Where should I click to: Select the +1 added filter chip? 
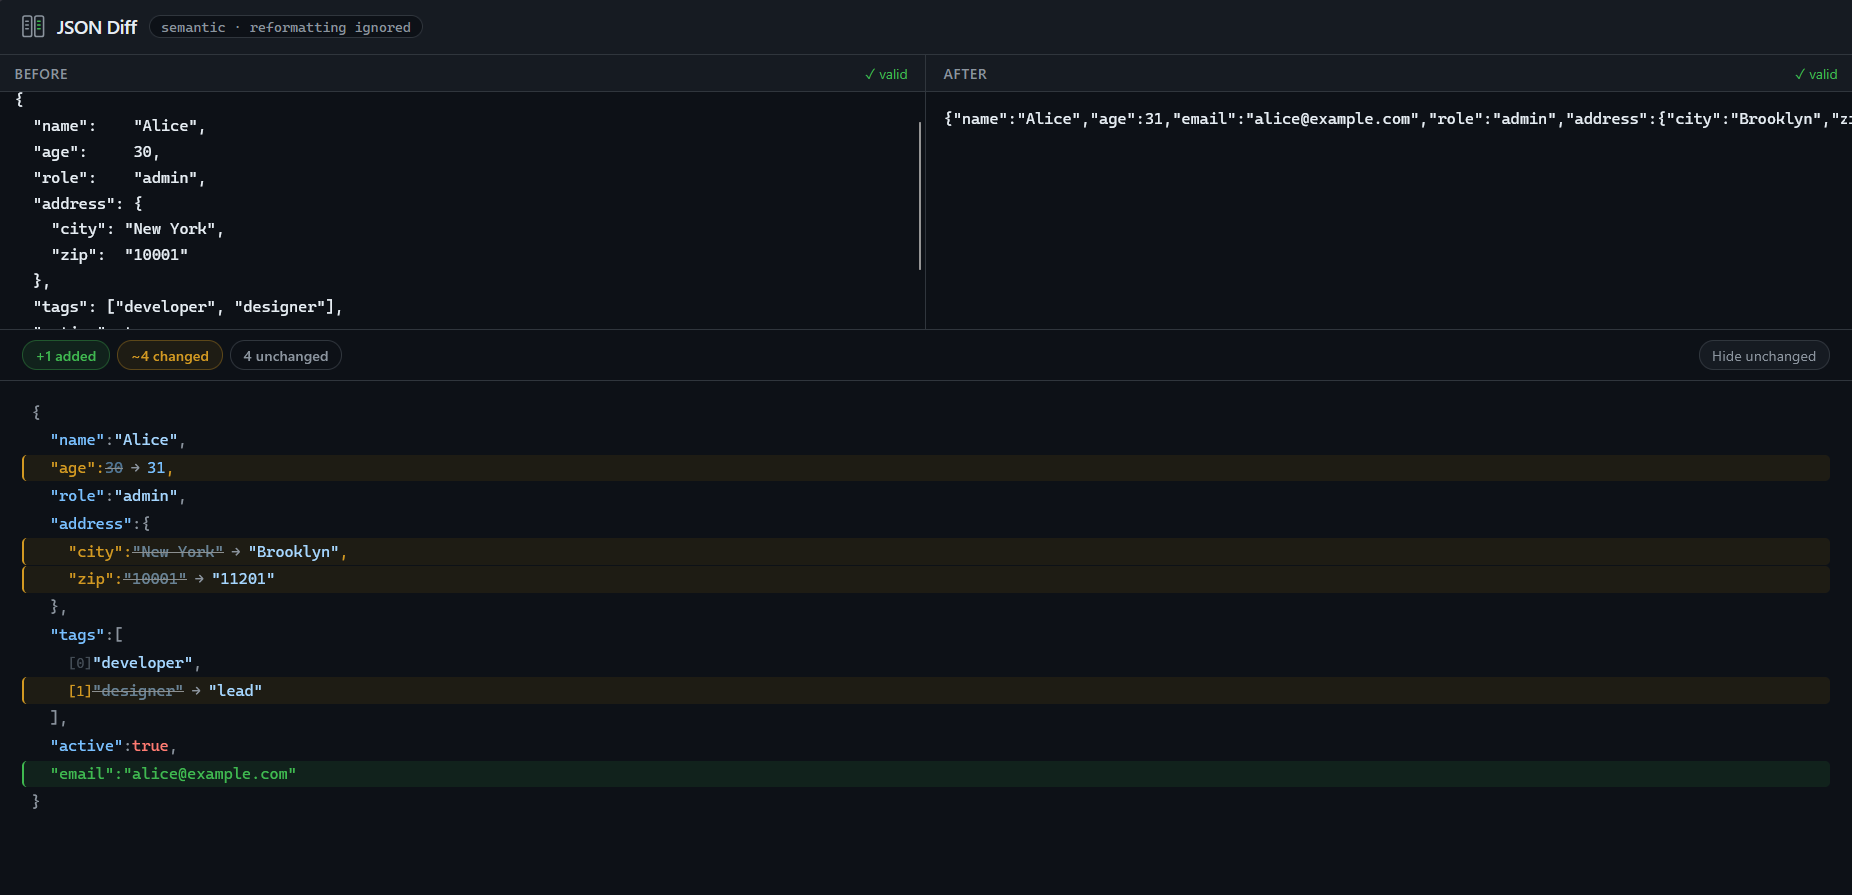pyautogui.click(x=66, y=356)
